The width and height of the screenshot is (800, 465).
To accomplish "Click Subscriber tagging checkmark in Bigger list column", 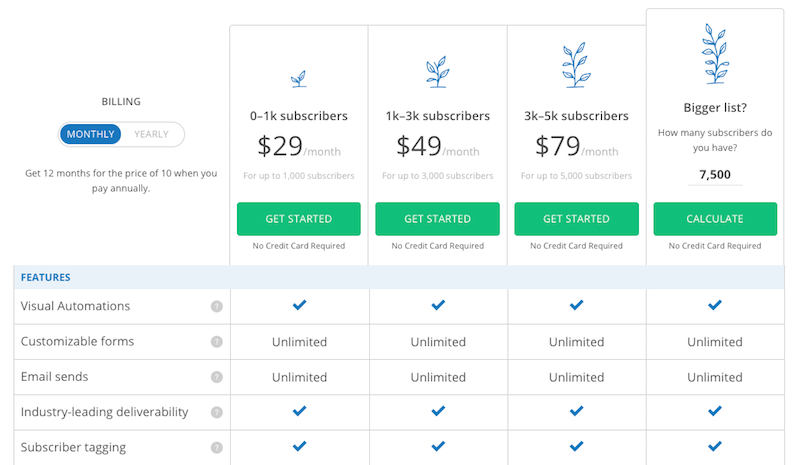I will point(715,447).
